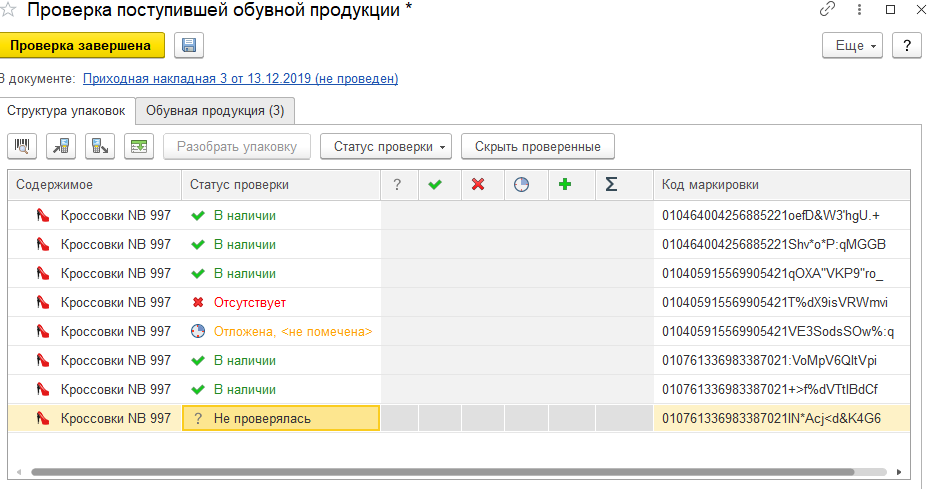Select the Отсутствует status cell

coord(281,303)
